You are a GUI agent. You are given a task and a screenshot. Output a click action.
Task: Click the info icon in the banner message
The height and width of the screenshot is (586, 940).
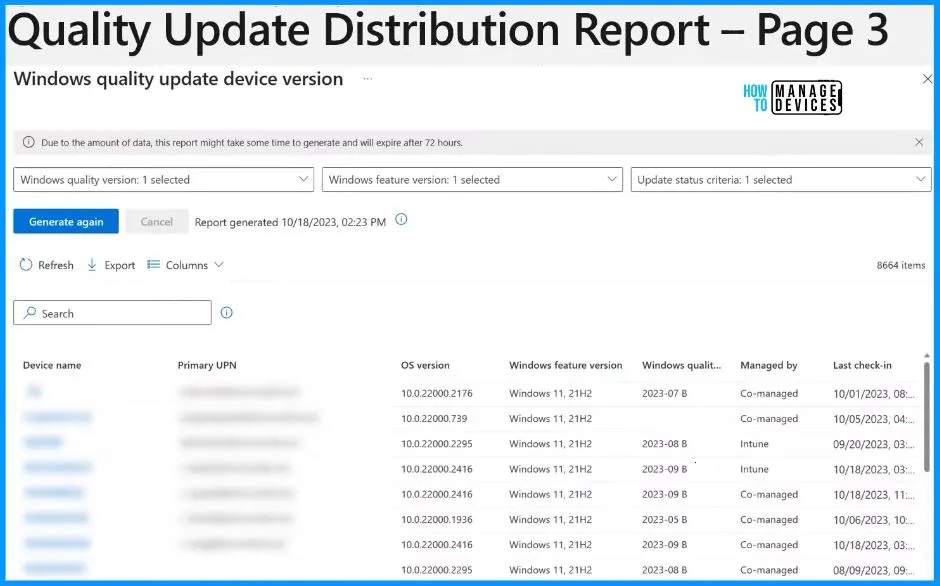(x=28, y=142)
